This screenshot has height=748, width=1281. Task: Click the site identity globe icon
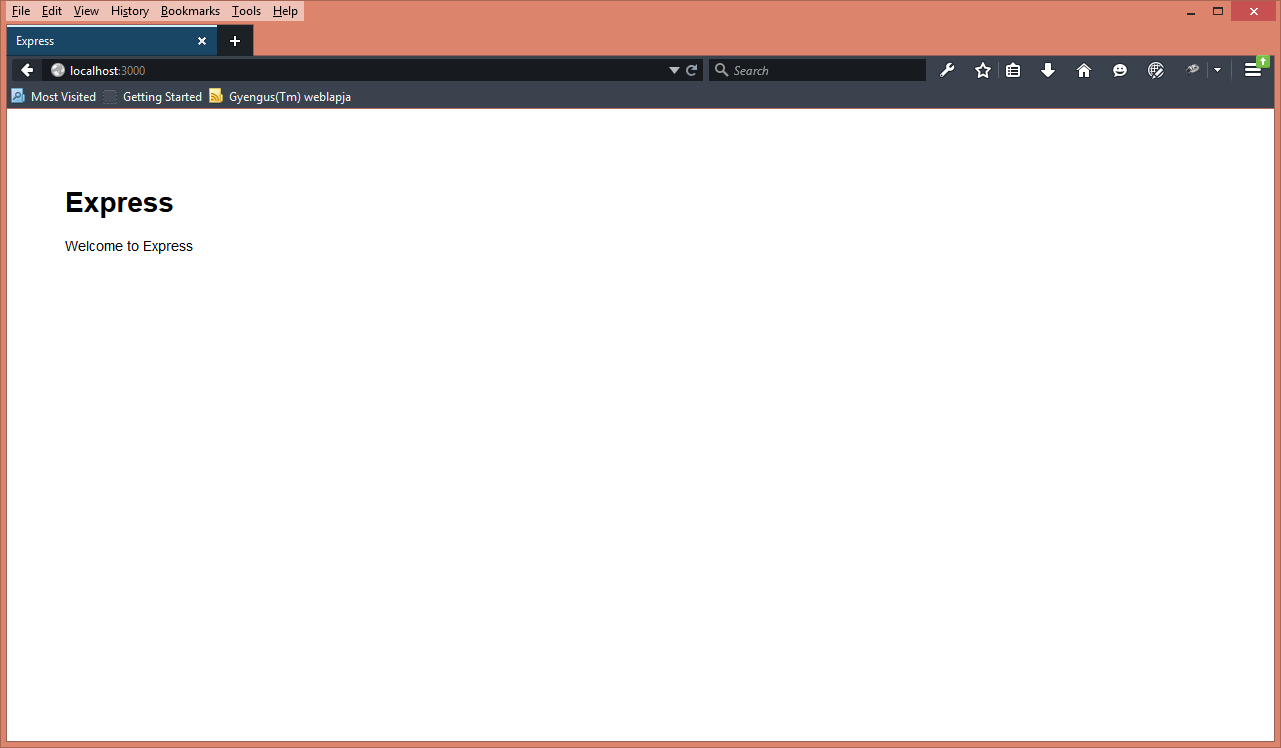(x=58, y=70)
